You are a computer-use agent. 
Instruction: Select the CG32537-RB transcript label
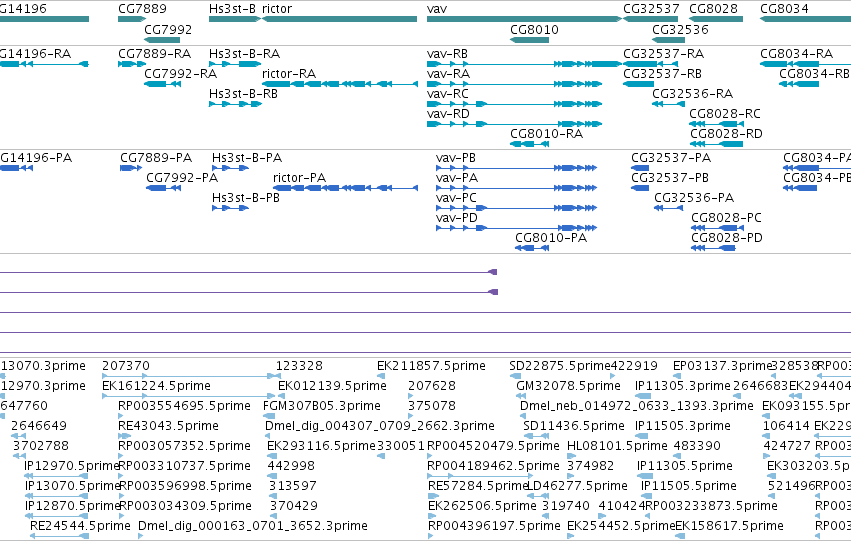click(662, 74)
